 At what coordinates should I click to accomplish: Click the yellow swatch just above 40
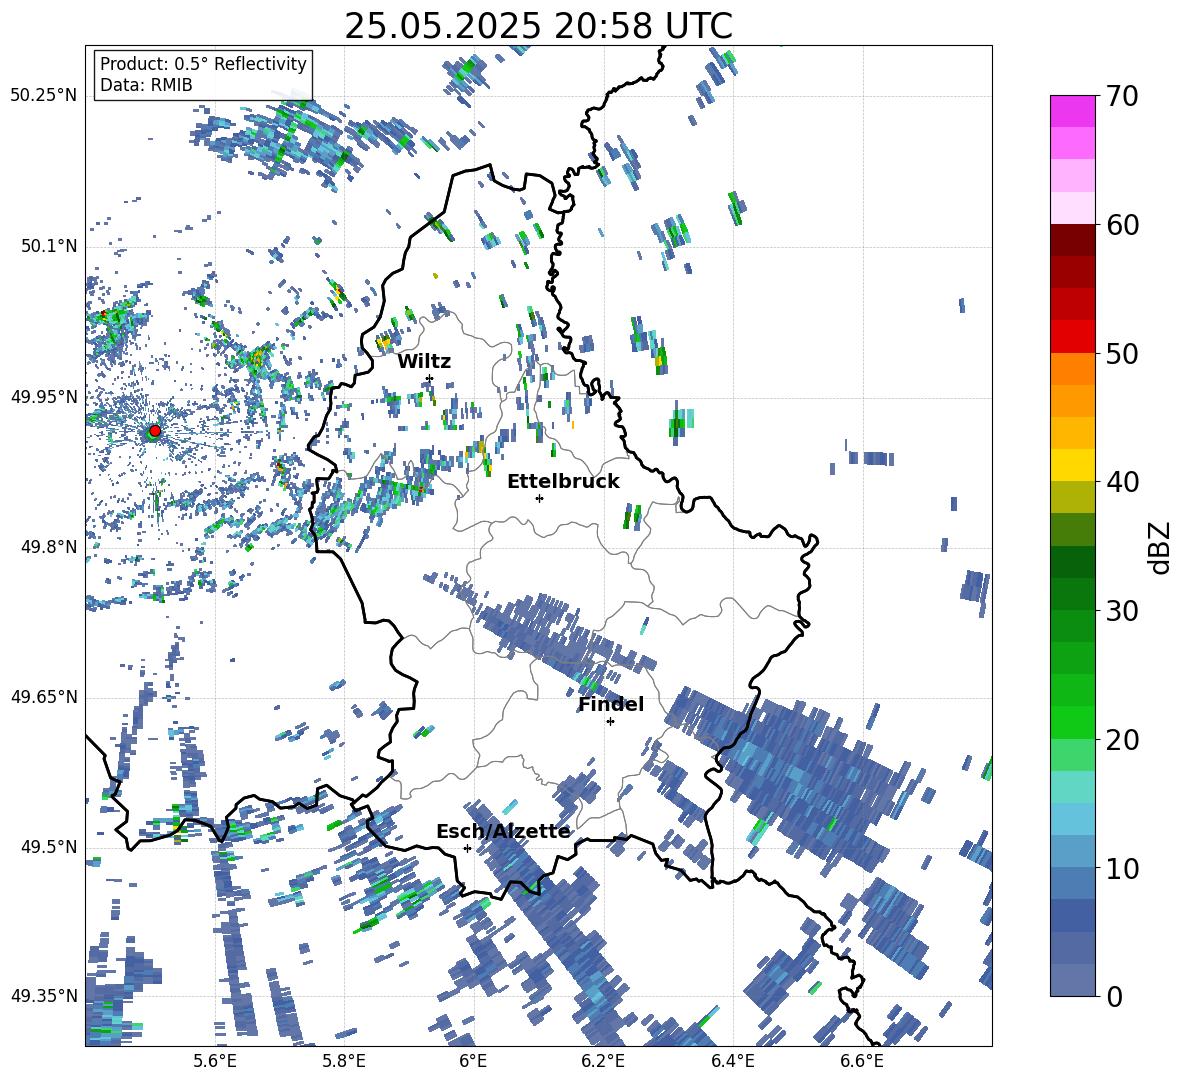(1072, 464)
